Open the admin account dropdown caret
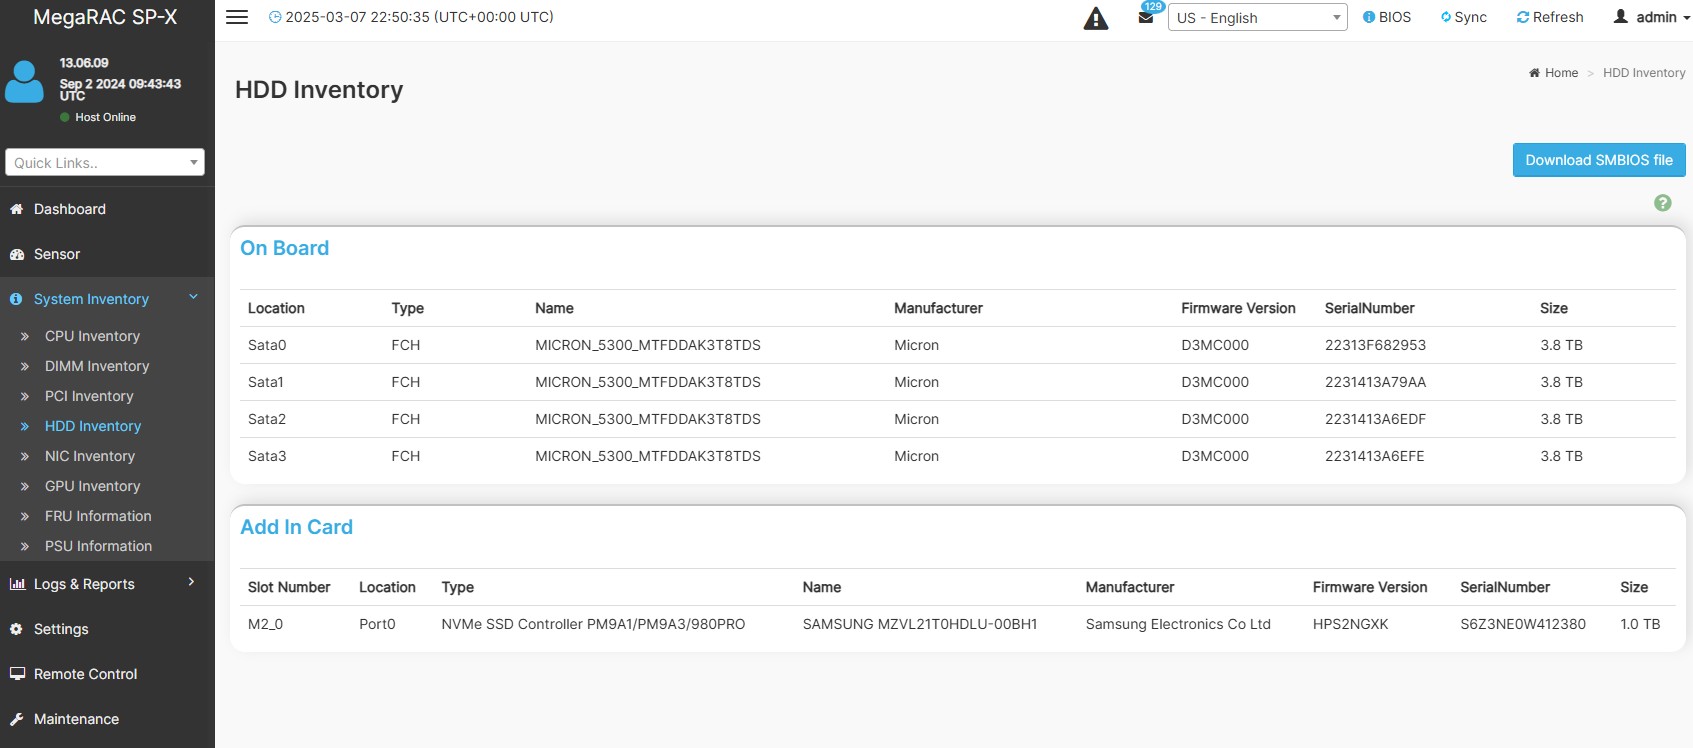 tap(1686, 18)
